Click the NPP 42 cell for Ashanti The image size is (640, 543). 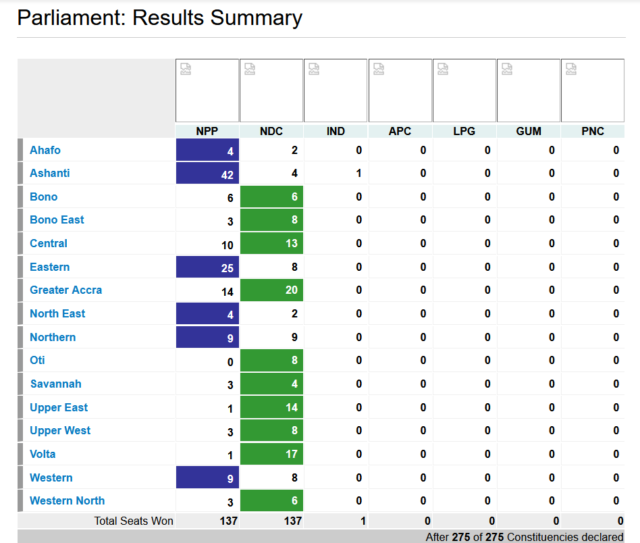[207, 173]
